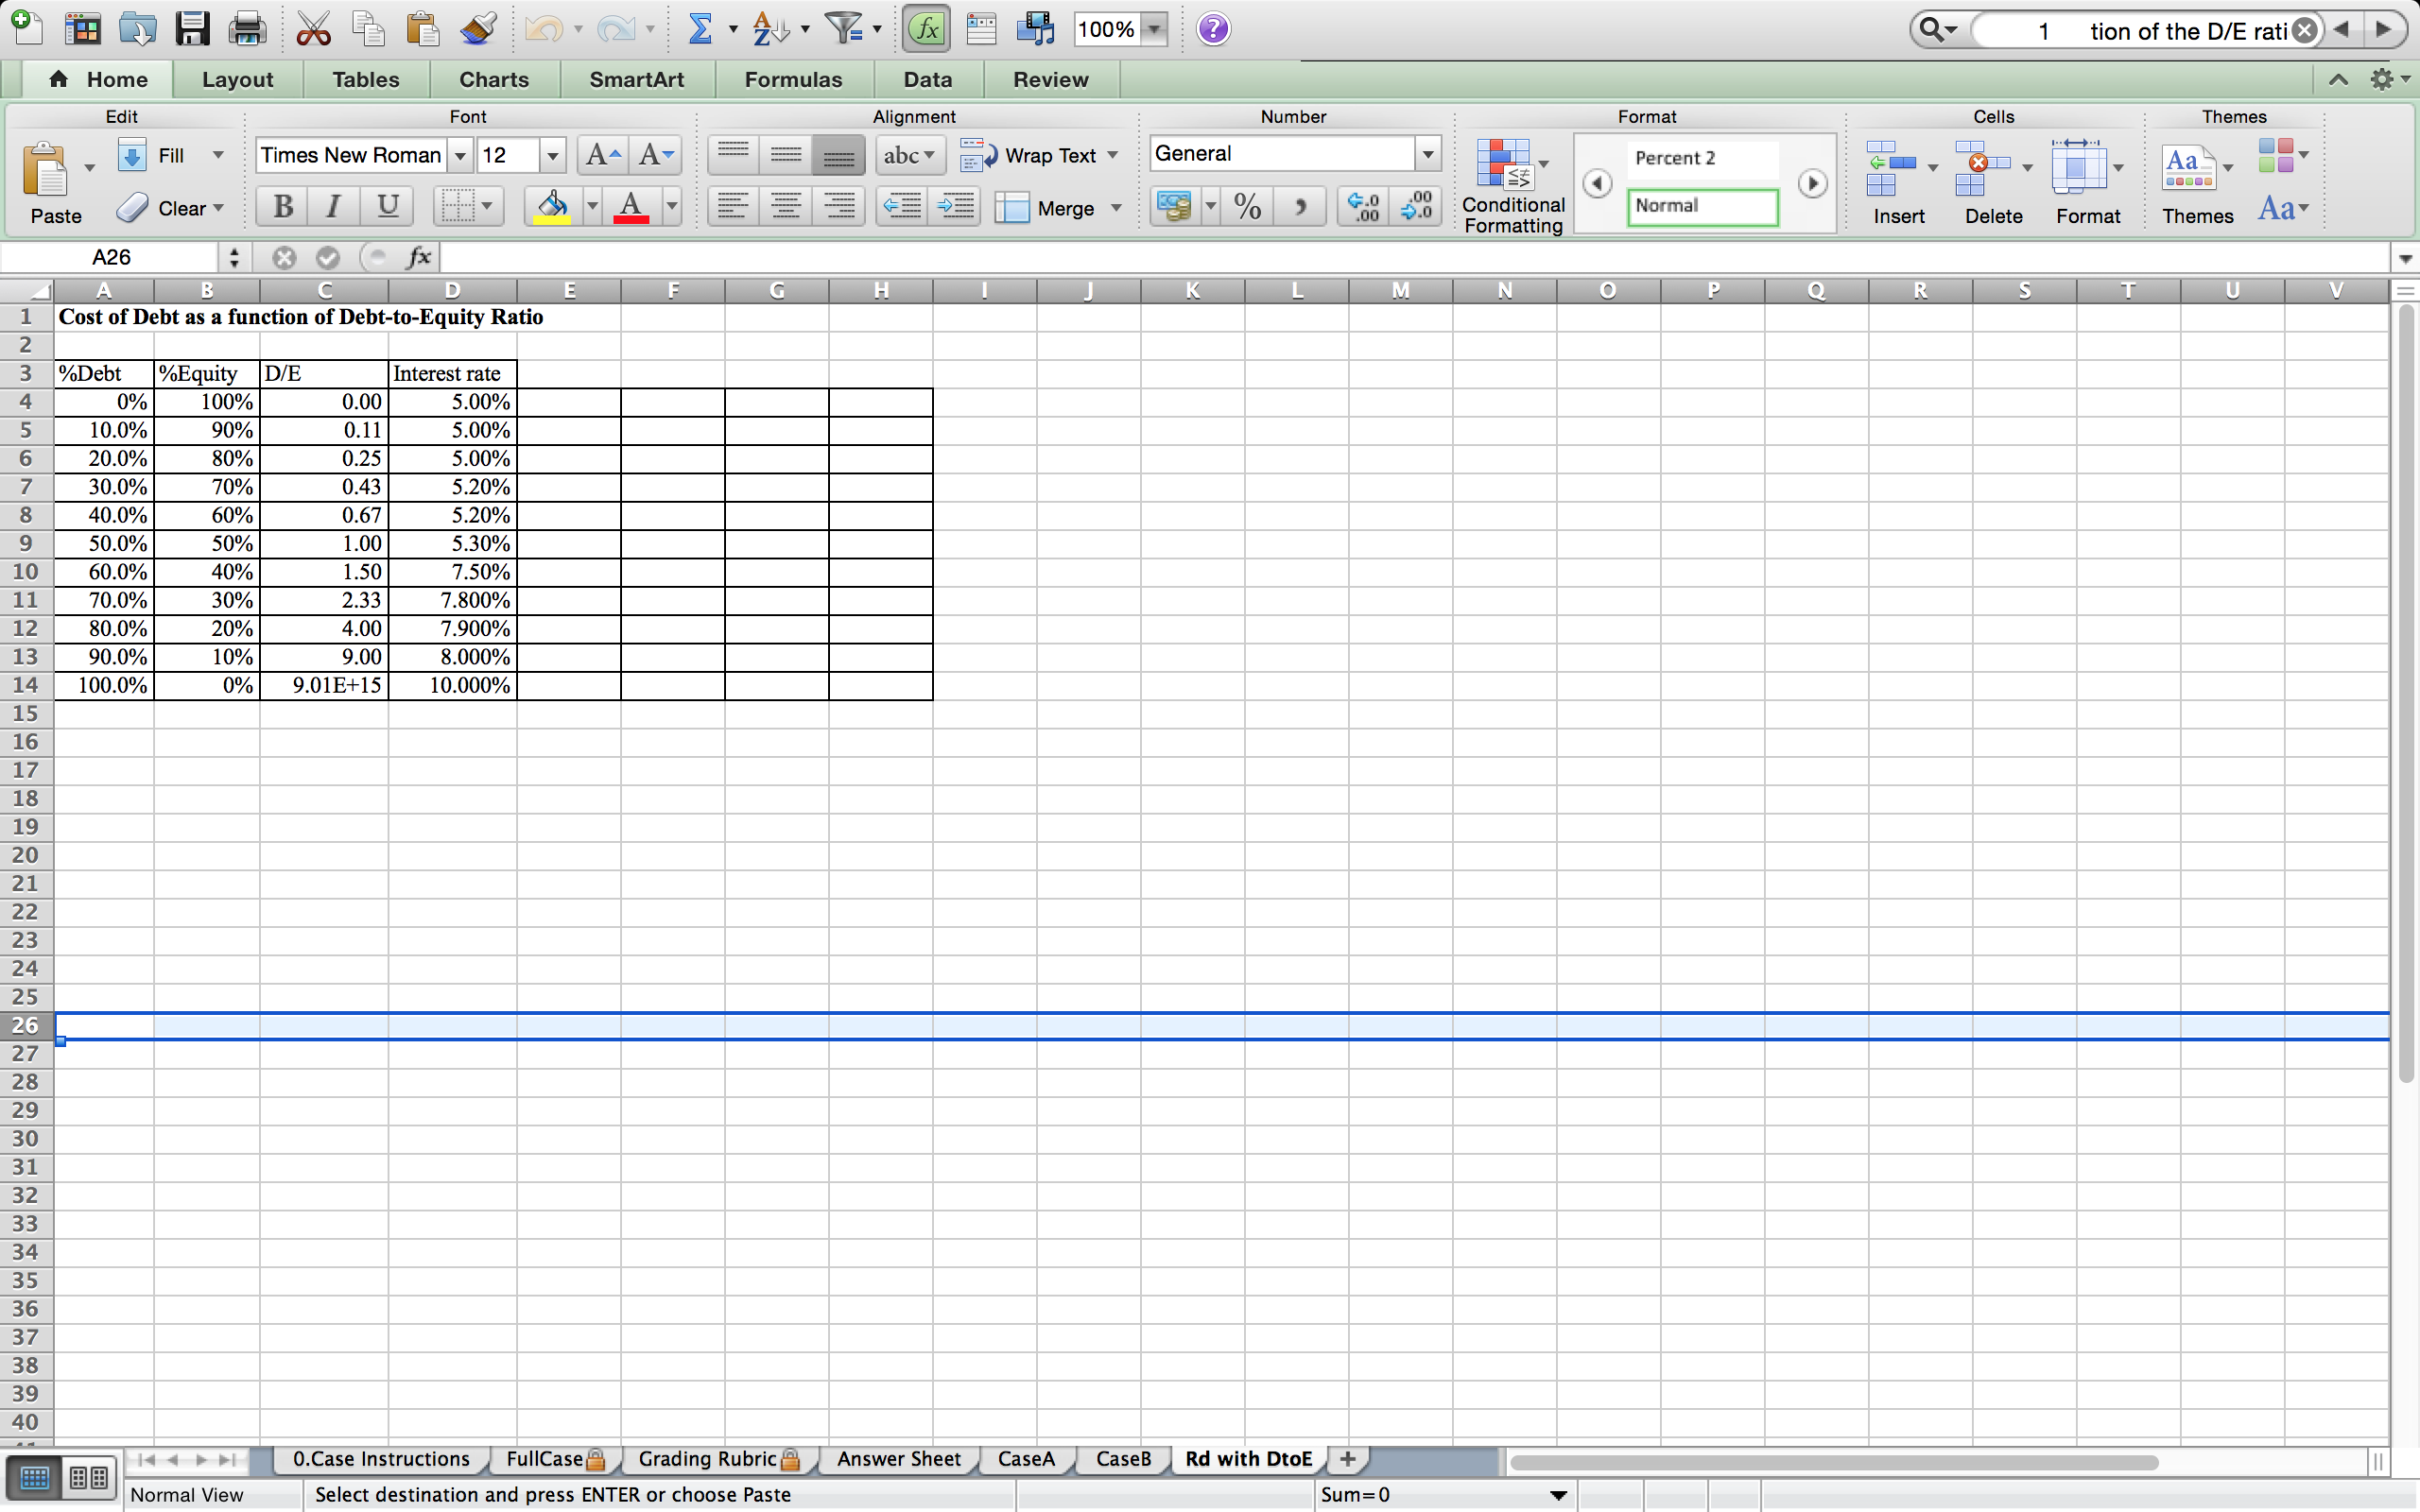This screenshot has width=2420, height=1512.
Task: Add a new sheet with the plus button
Action: 1346,1459
